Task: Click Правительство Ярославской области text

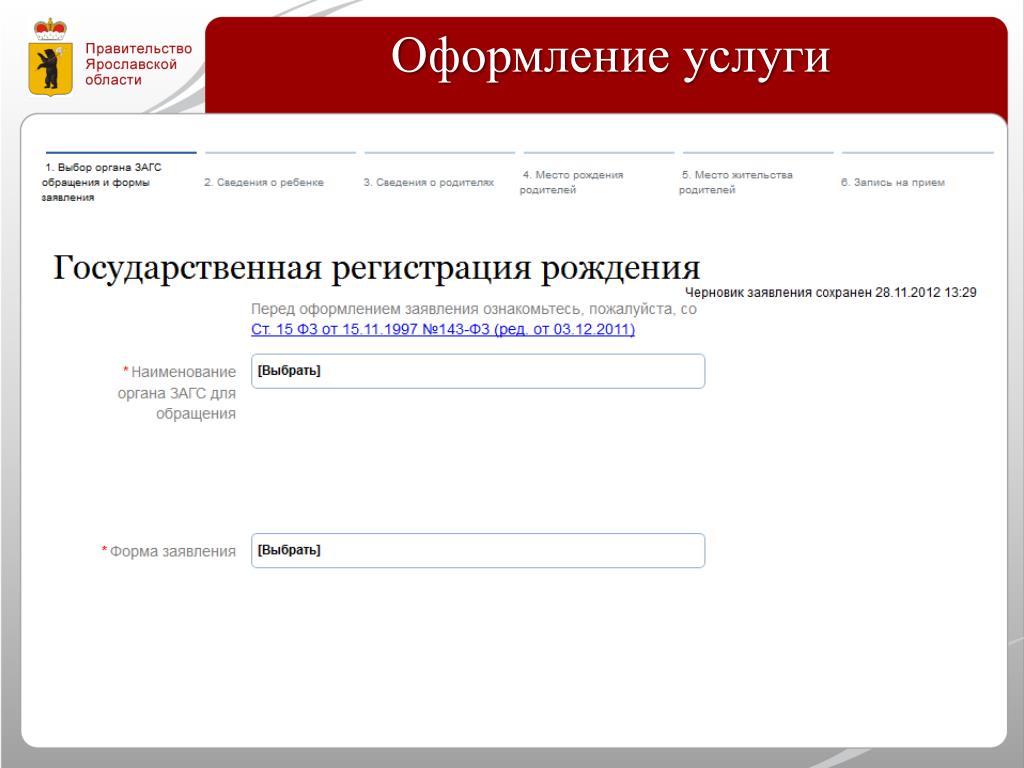Action: (x=138, y=64)
